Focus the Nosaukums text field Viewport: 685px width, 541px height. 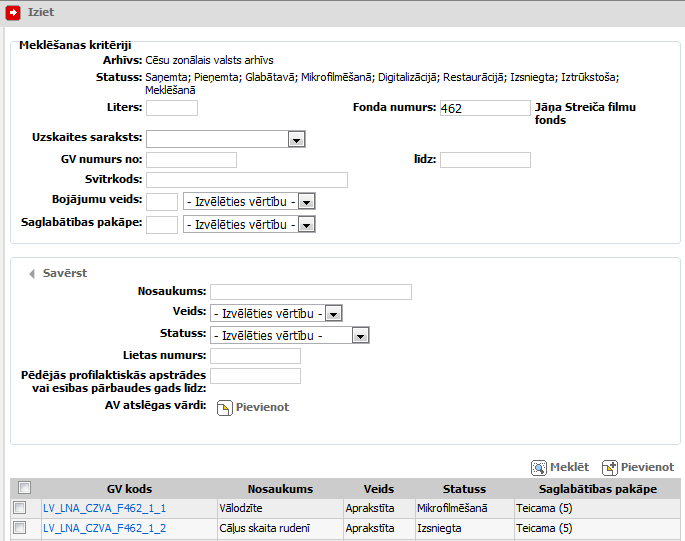(x=311, y=292)
